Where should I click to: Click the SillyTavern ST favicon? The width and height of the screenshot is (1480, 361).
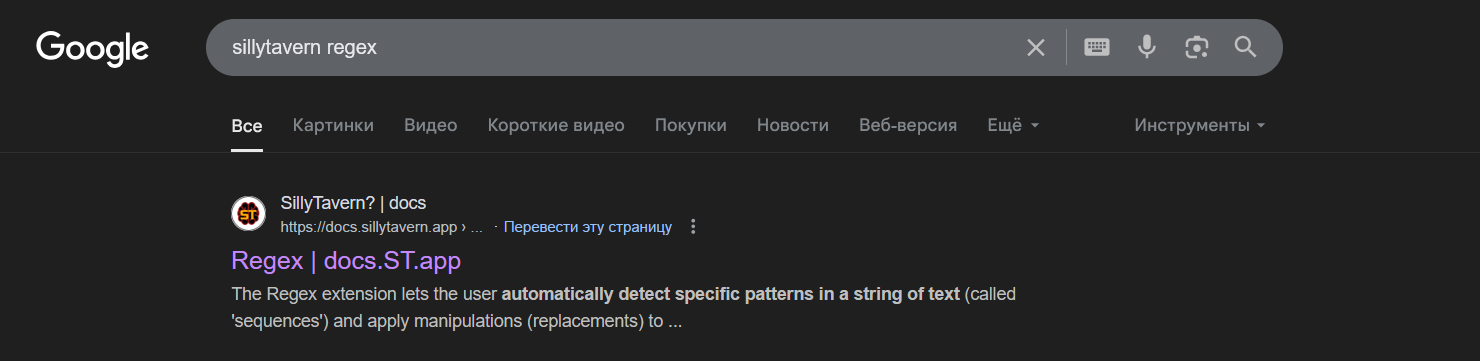248,213
